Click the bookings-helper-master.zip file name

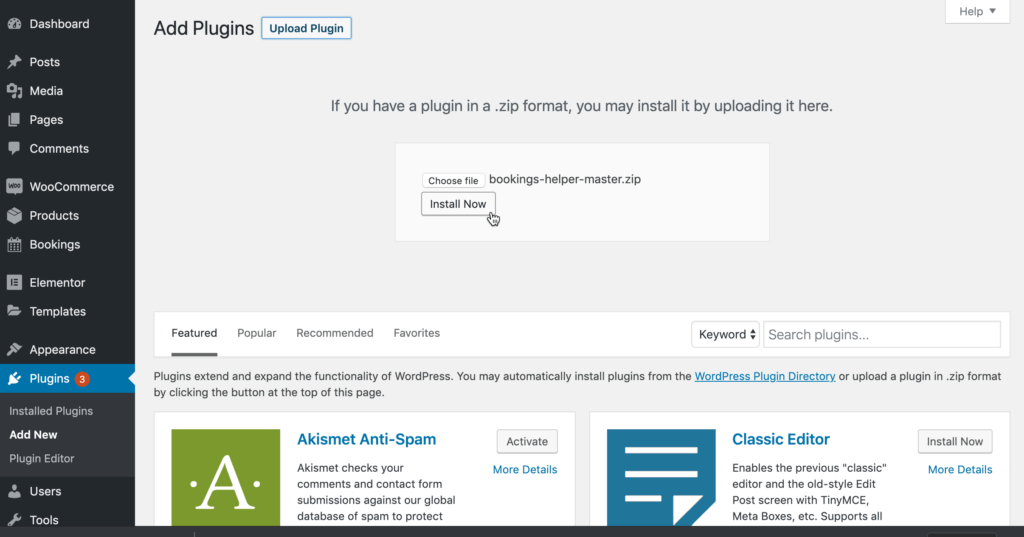[x=565, y=180]
